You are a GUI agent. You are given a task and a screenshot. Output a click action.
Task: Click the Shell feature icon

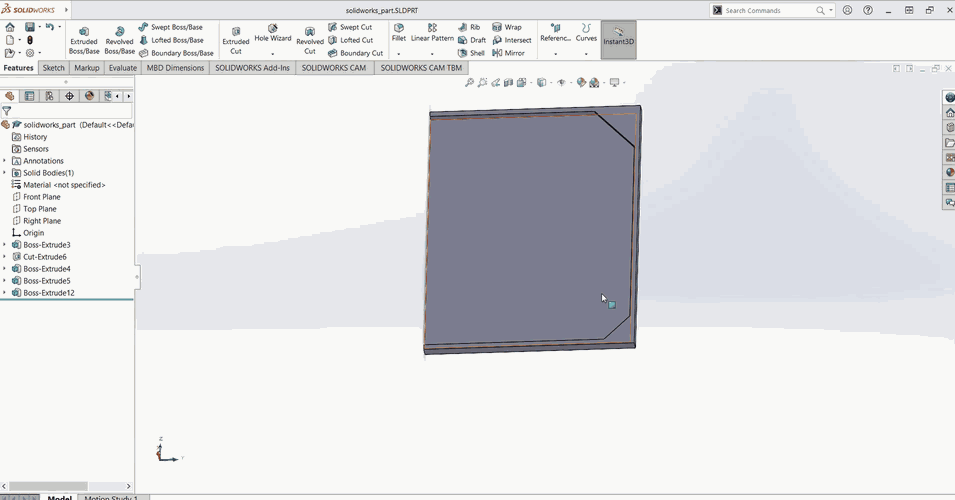(472, 53)
